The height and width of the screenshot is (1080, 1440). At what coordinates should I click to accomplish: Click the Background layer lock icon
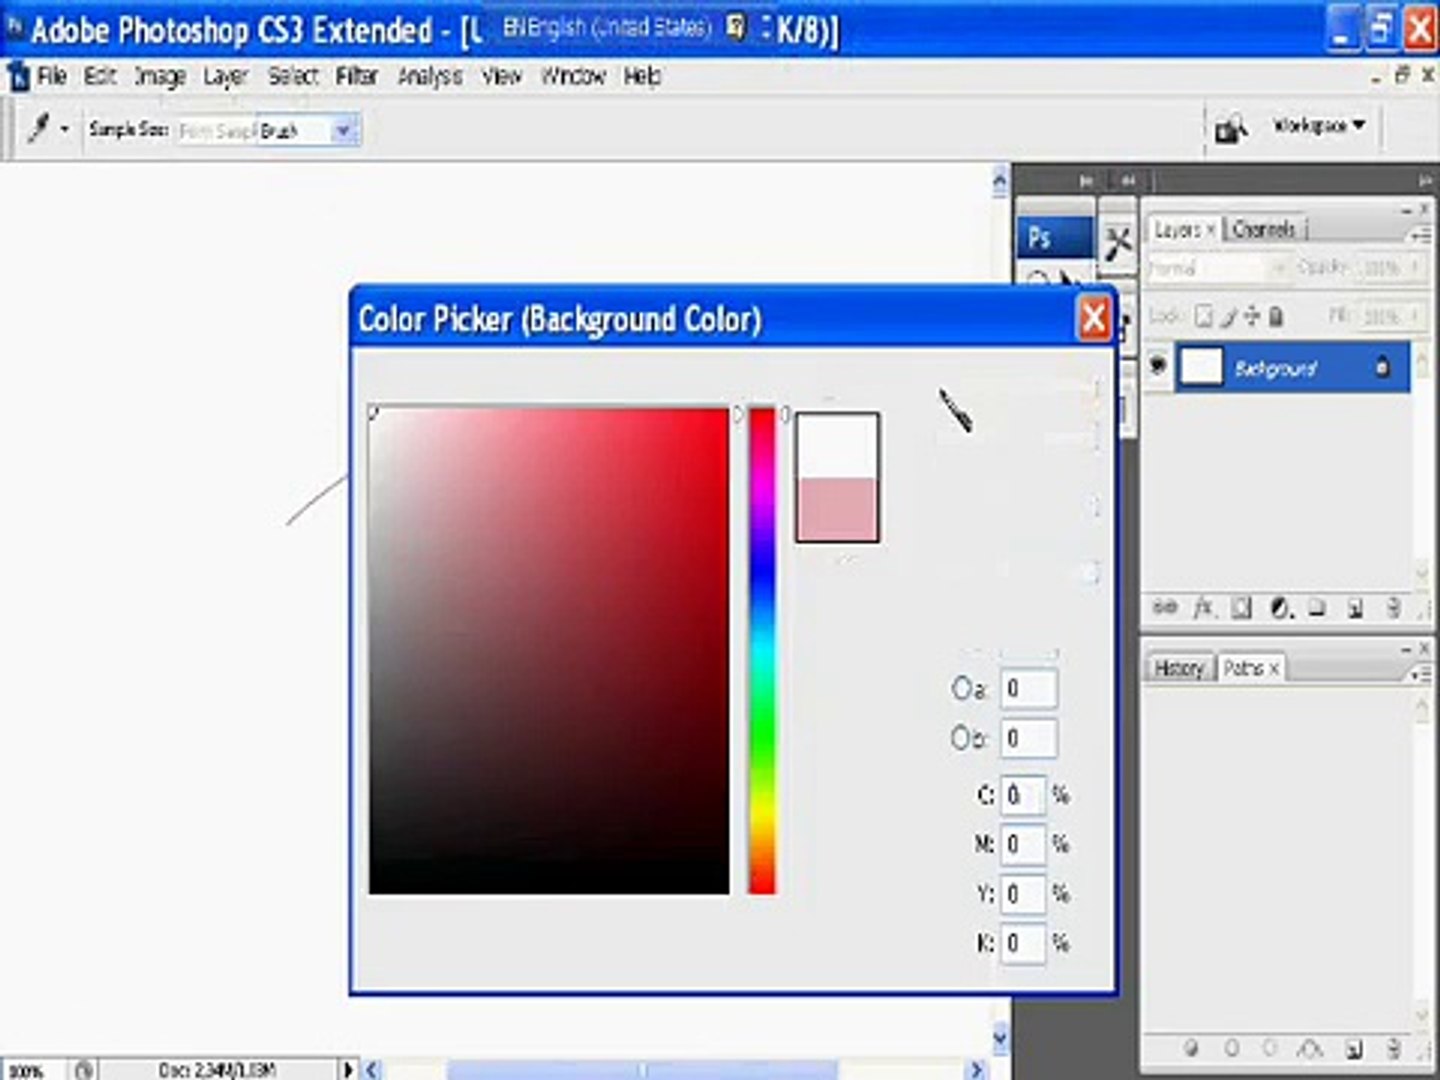(x=1382, y=367)
